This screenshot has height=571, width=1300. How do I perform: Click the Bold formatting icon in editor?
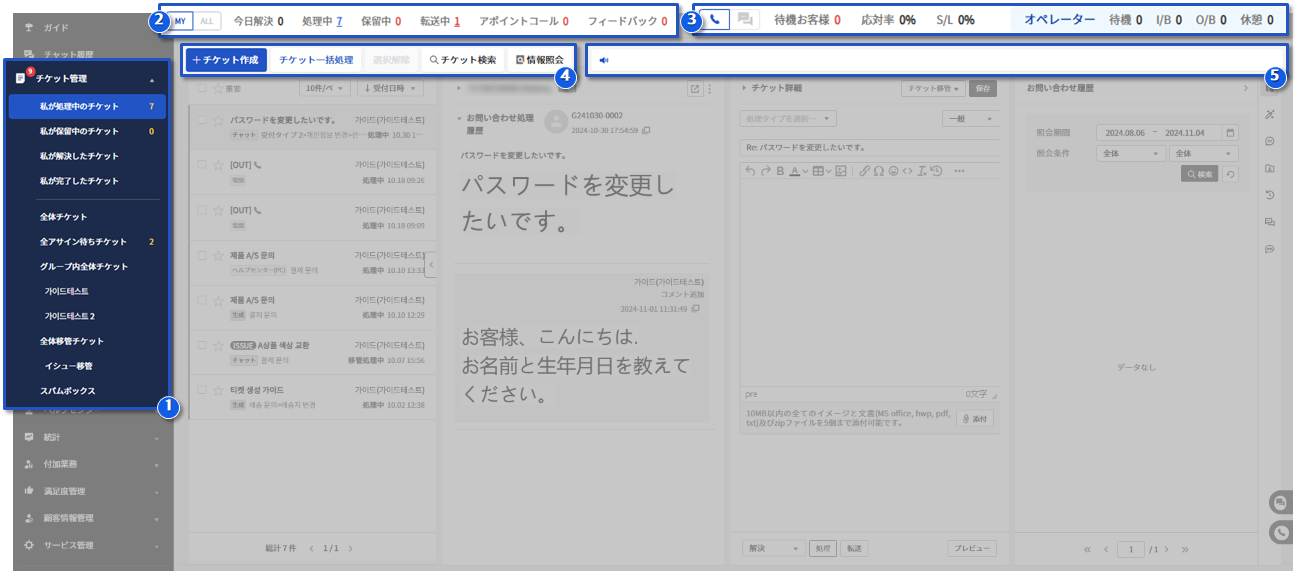coord(780,171)
